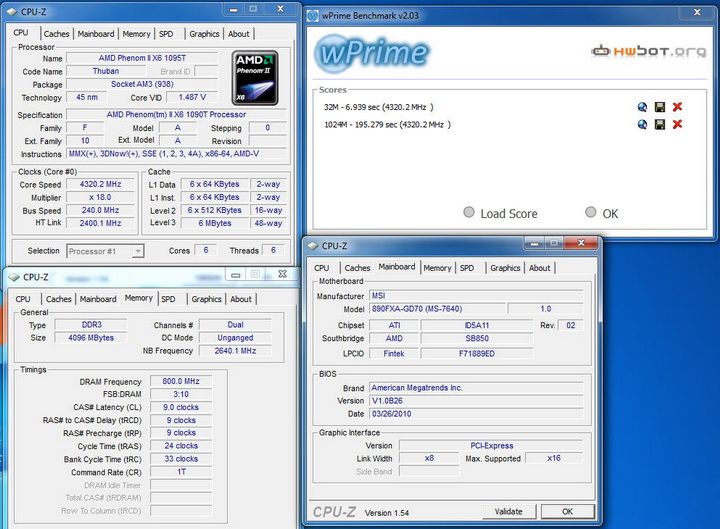Click the Multiplier x 18.0 value
Viewport: 720px width, 529px height.
[101, 197]
